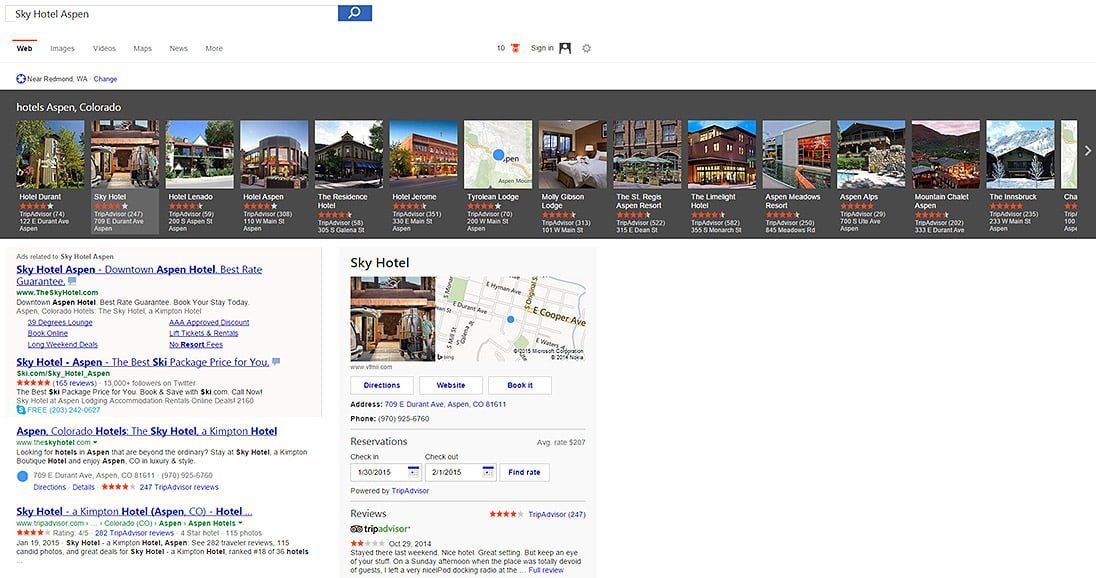Switch to the Maps tab
The height and width of the screenshot is (578, 1096).
point(143,48)
